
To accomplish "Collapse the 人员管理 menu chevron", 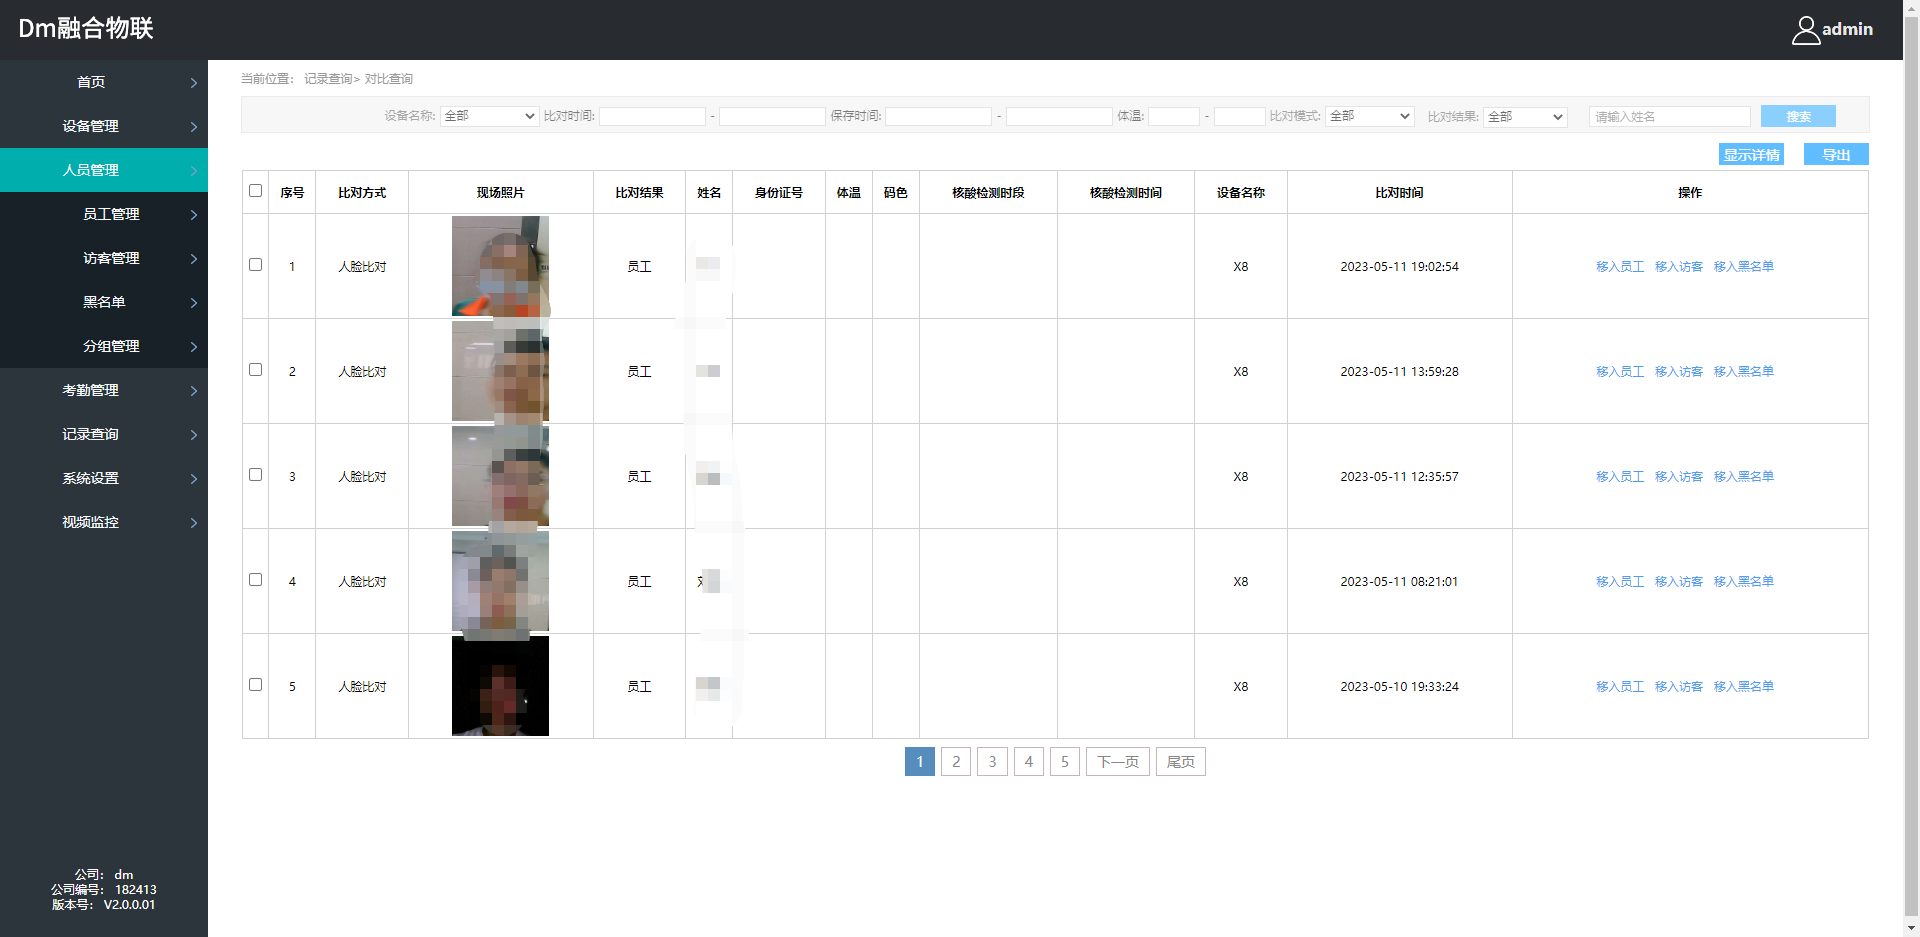I will [194, 171].
